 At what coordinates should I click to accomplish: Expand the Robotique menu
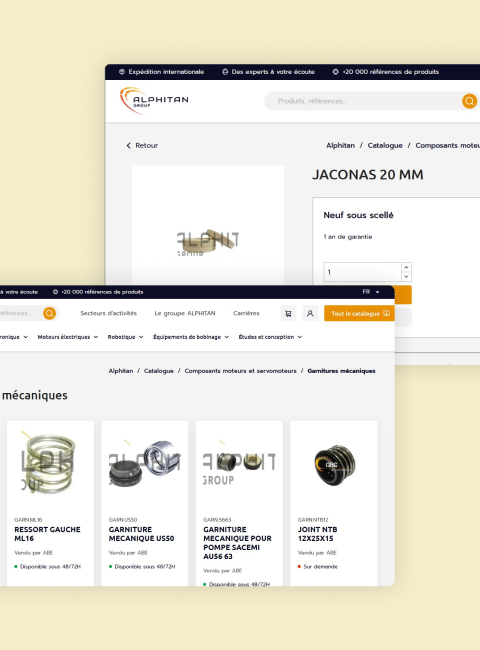(125, 337)
